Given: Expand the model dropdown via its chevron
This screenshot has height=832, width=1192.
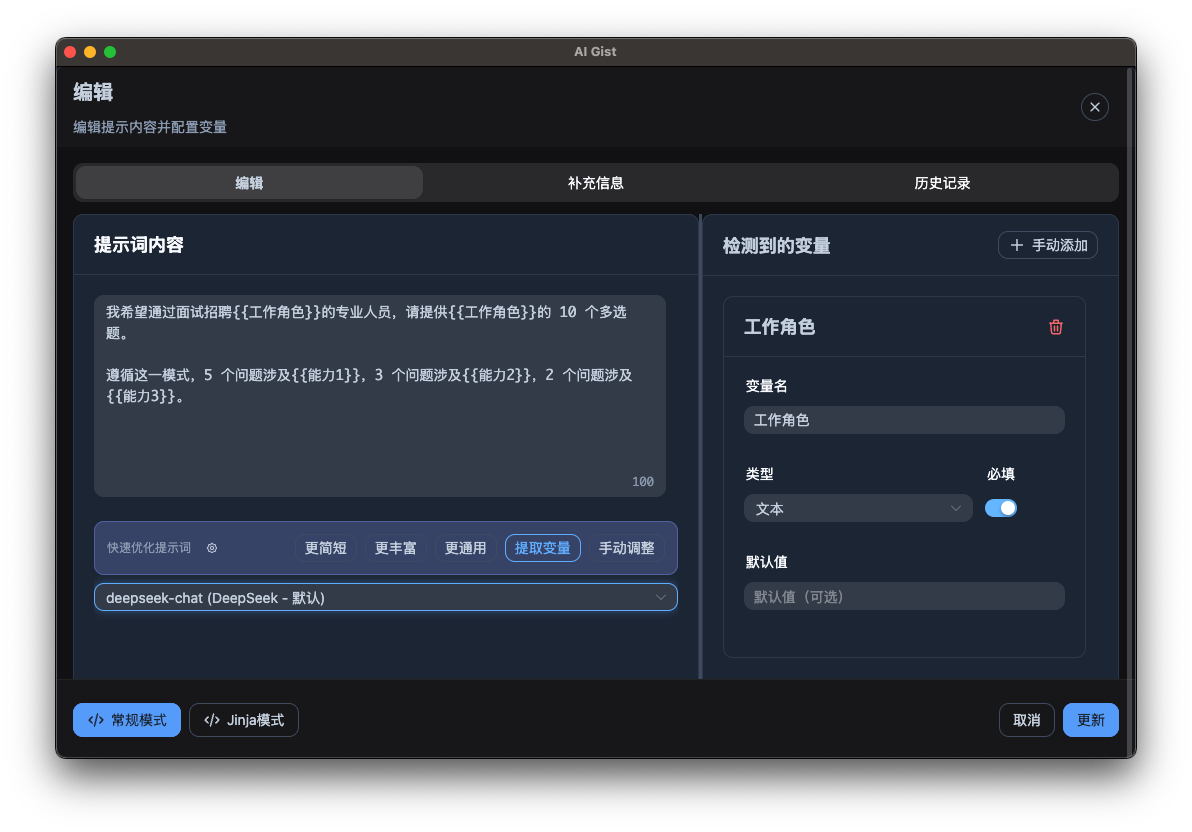Looking at the screenshot, I should [x=662, y=596].
